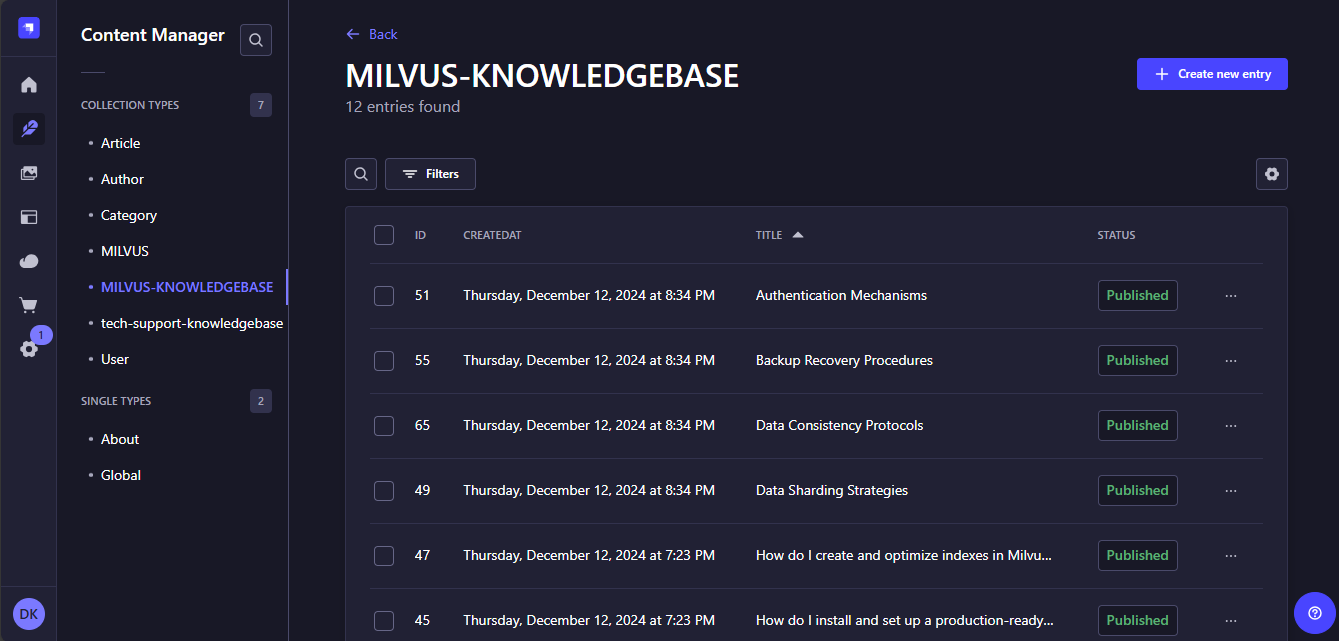The image size is (1339, 641).
Task: Click the Create new entry button
Action: pos(1212,74)
